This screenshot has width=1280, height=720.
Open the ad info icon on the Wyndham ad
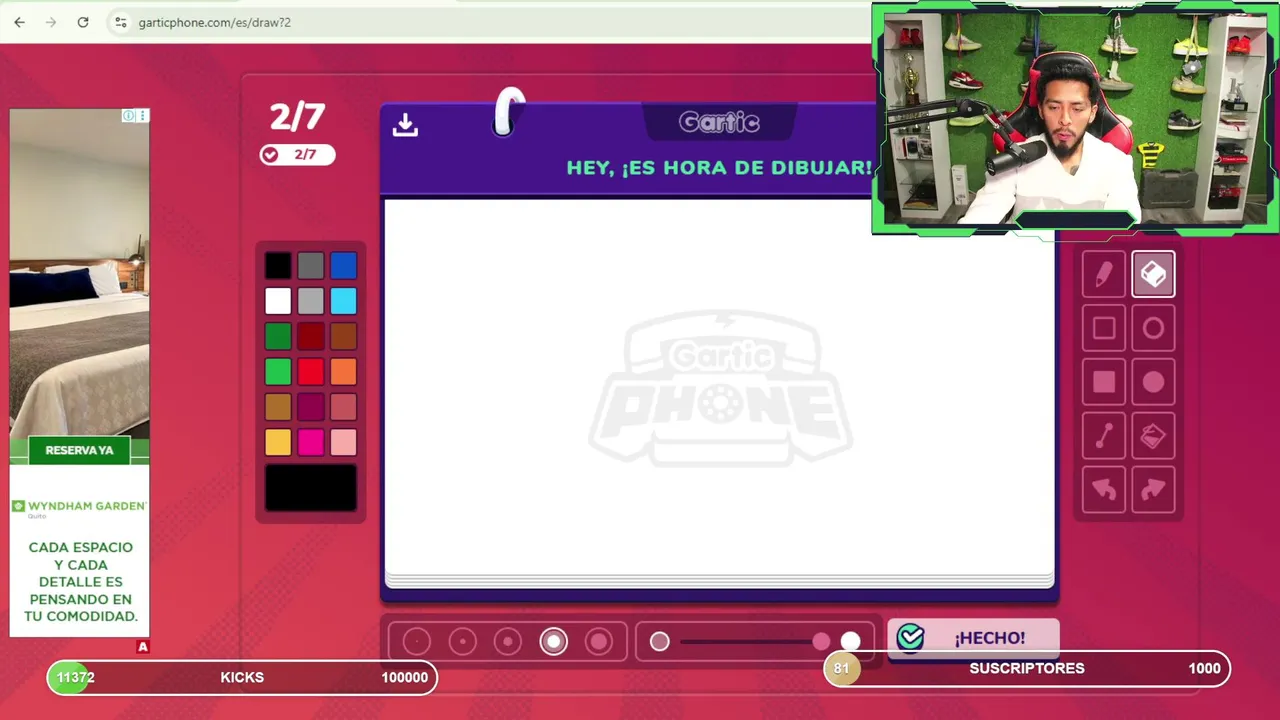pyautogui.click(x=128, y=116)
